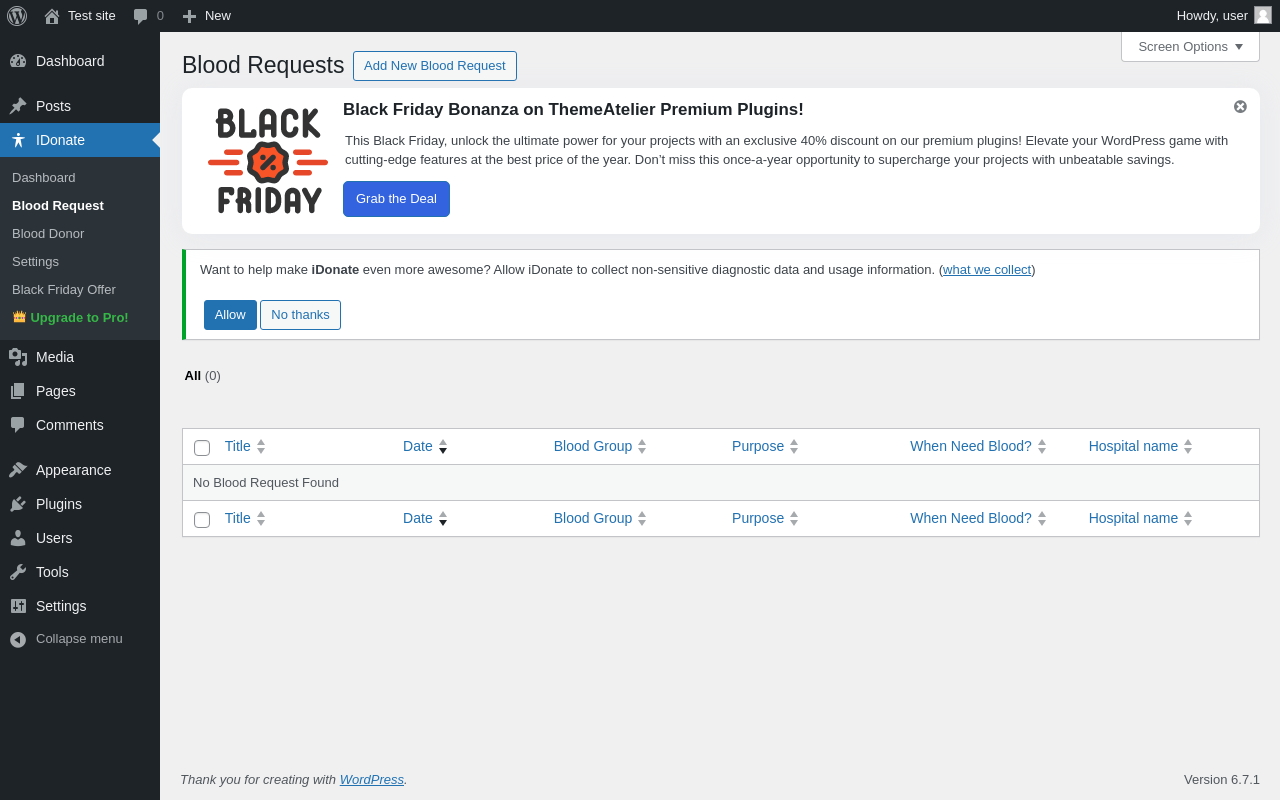This screenshot has width=1280, height=800.
Task: Click the Plugins plug icon
Action: (18, 504)
